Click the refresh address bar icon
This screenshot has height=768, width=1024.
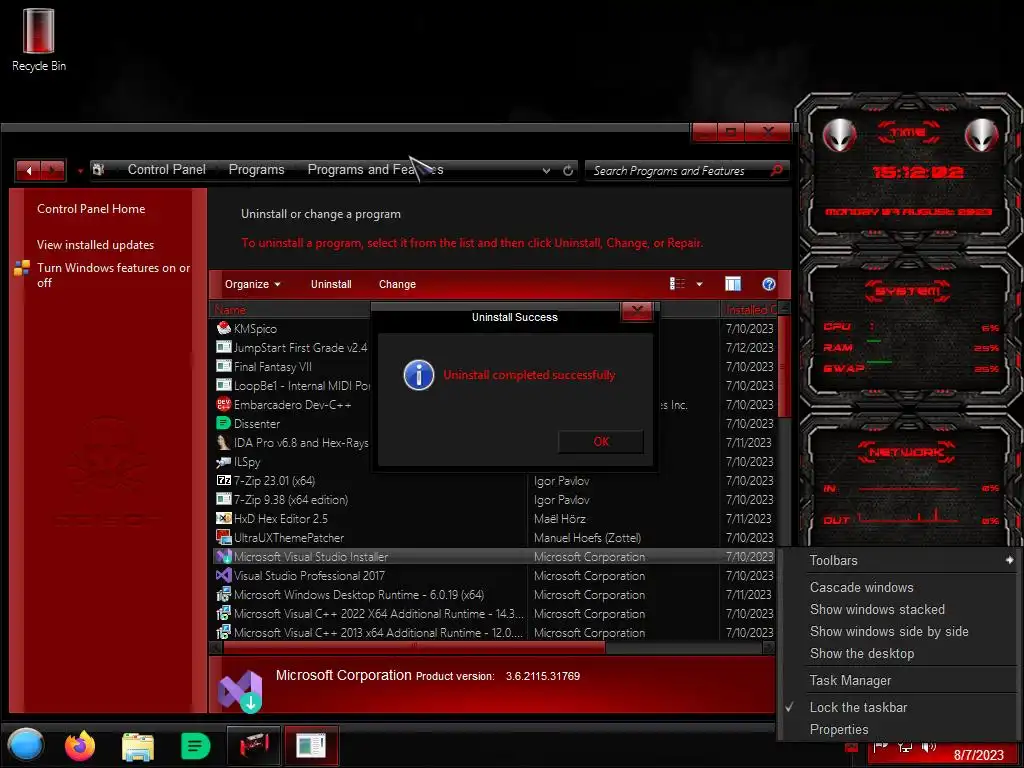pyautogui.click(x=568, y=170)
